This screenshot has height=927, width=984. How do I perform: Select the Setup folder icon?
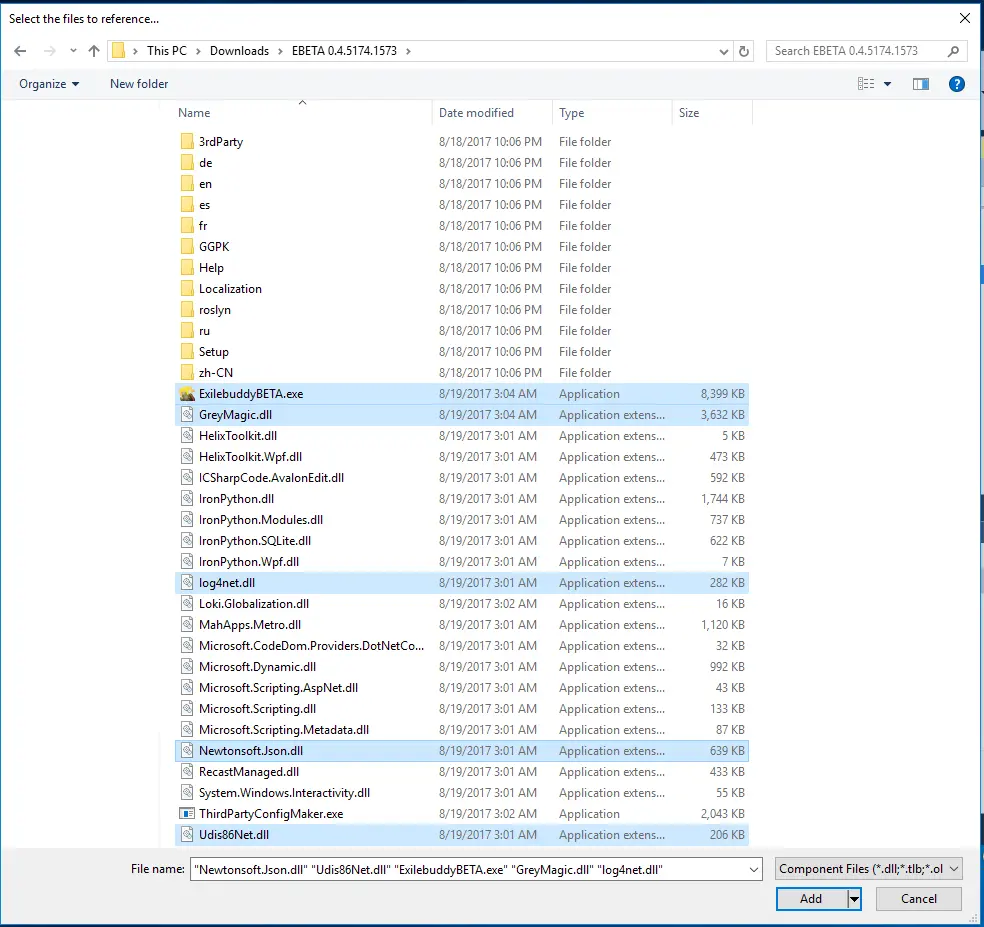(x=187, y=352)
